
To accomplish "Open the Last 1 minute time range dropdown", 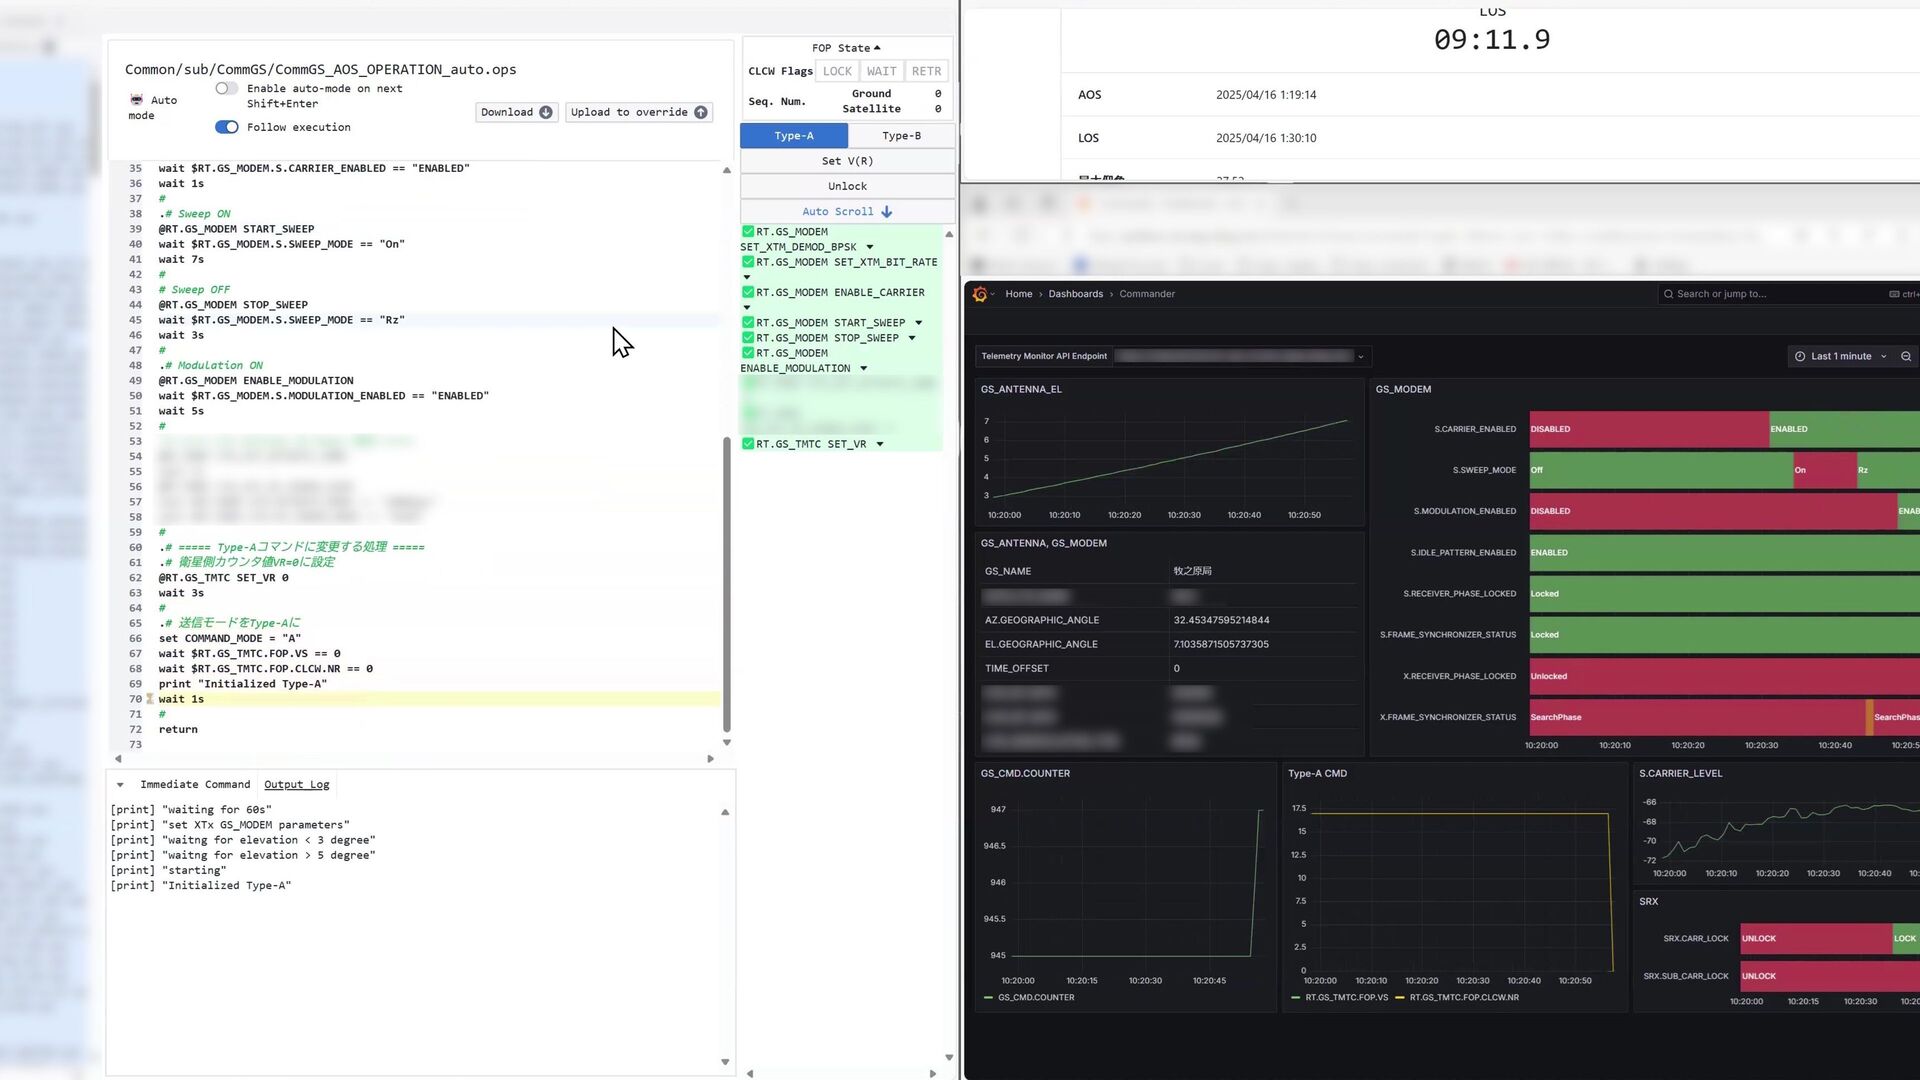I will (x=1840, y=356).
